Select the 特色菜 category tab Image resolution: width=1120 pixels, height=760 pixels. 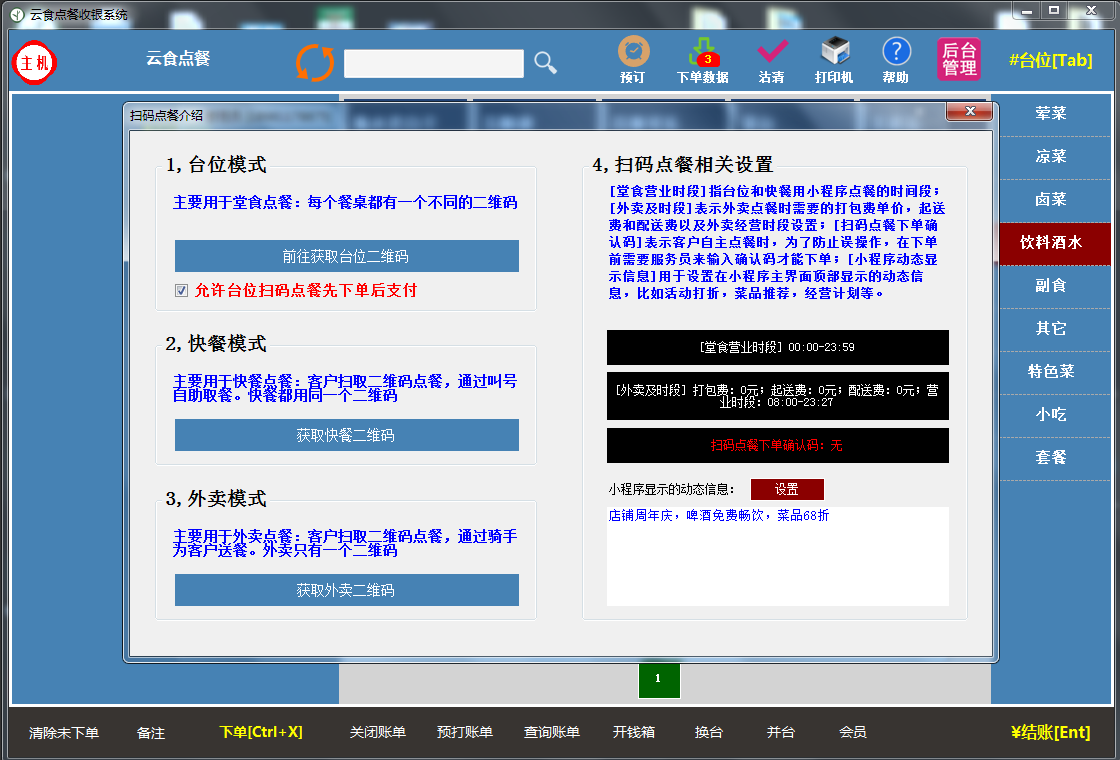point(1050,371)
